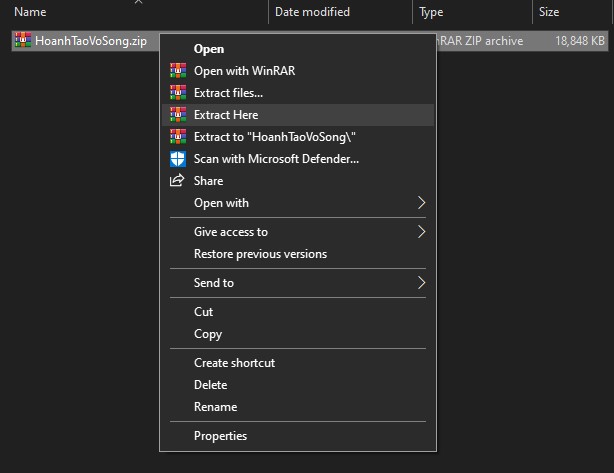
Task: Click the Microsoft Defender shield icon
Action: pyautogui.click(x=178, y=159)
